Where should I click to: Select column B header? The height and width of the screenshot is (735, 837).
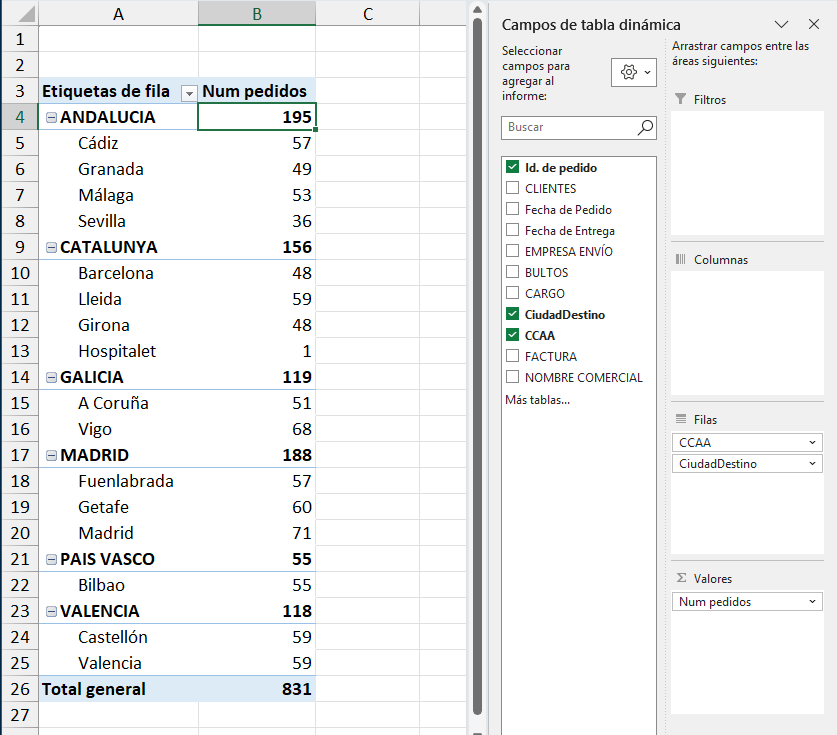click(257, 13)
